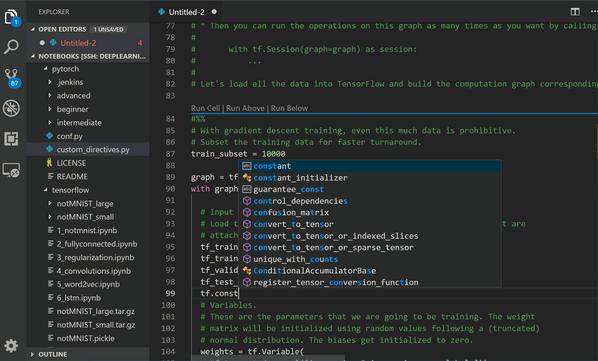598x361 pixels.
Task: Click the license icon beside LICENSE
Action: click(50, 163)
